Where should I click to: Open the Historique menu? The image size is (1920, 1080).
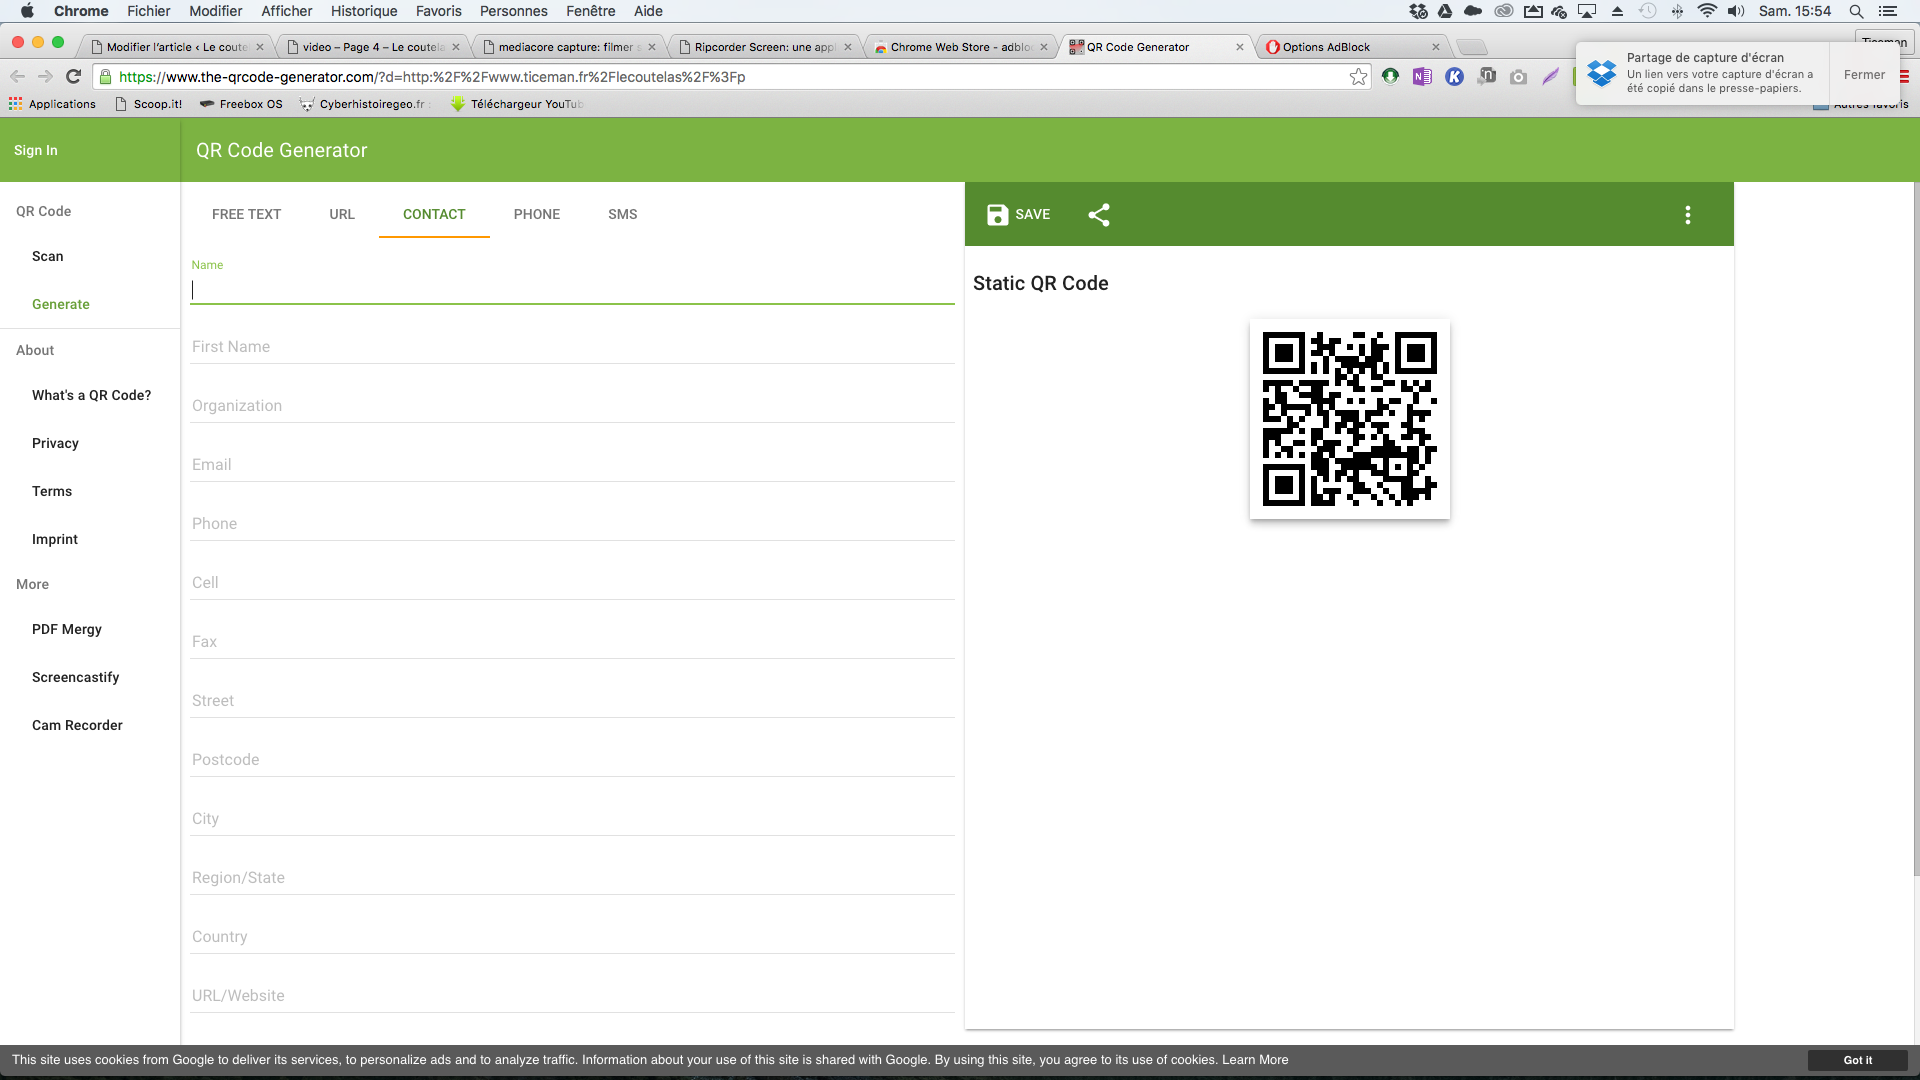point(364,11)
